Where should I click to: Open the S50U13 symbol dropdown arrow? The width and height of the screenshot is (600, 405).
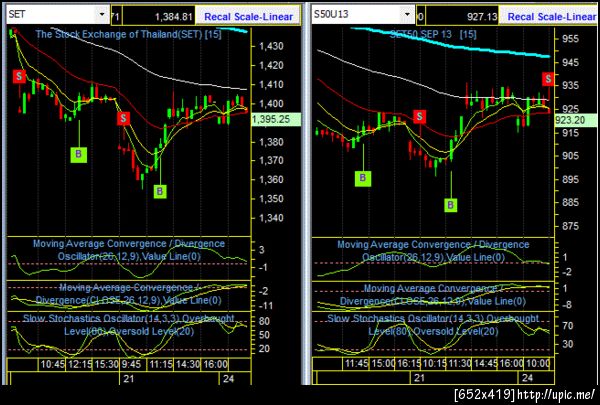407,15
